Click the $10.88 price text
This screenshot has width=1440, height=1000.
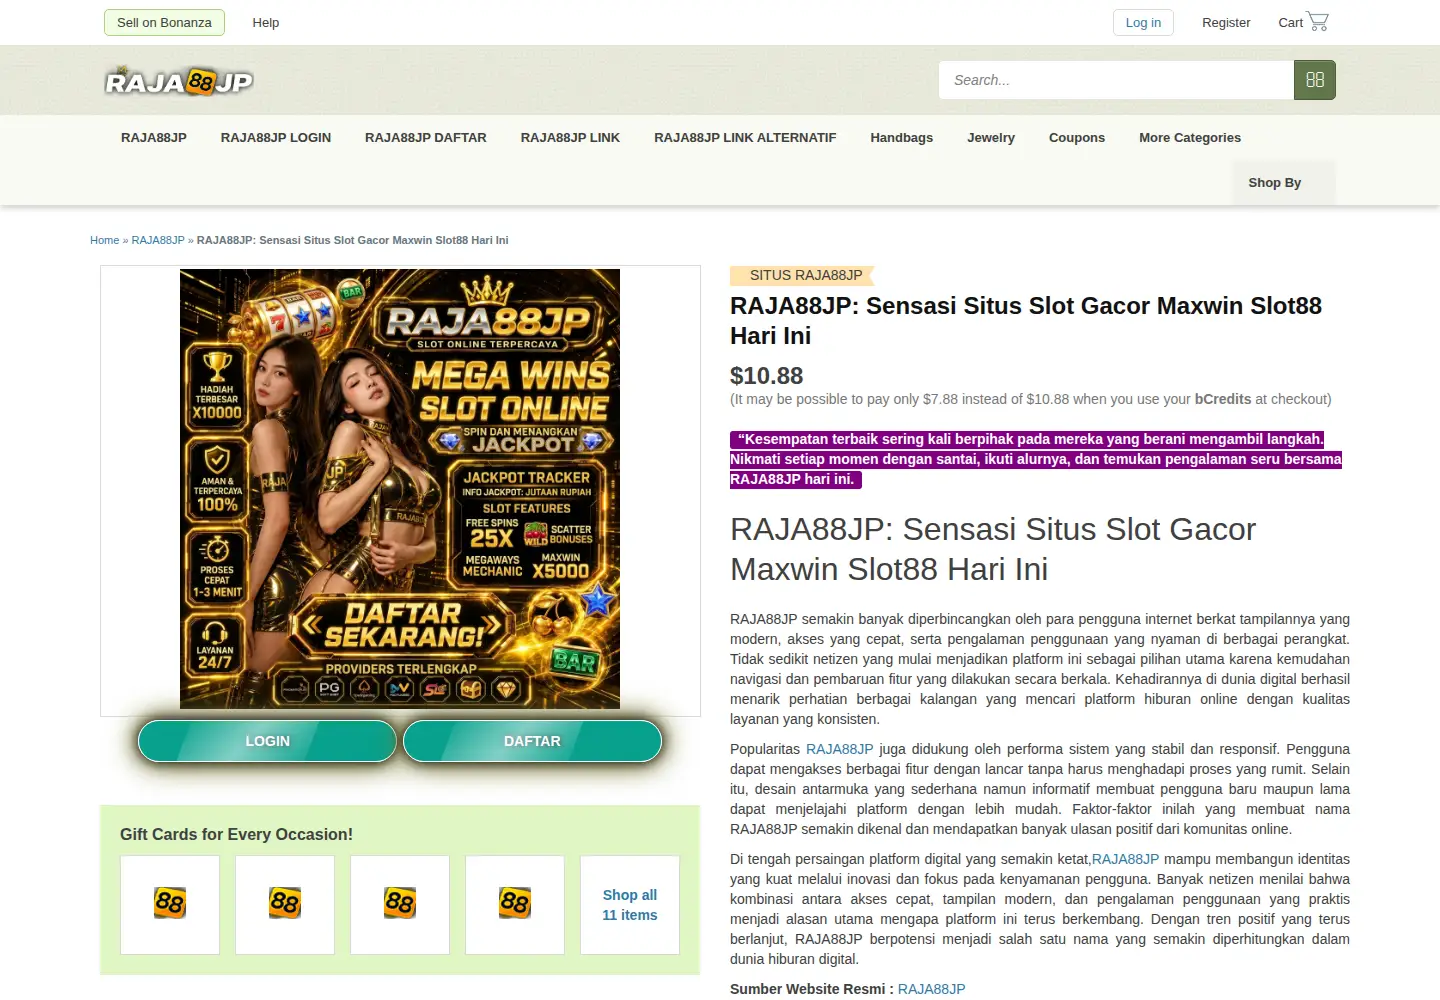pyautogui.click(x=767, y=376)
